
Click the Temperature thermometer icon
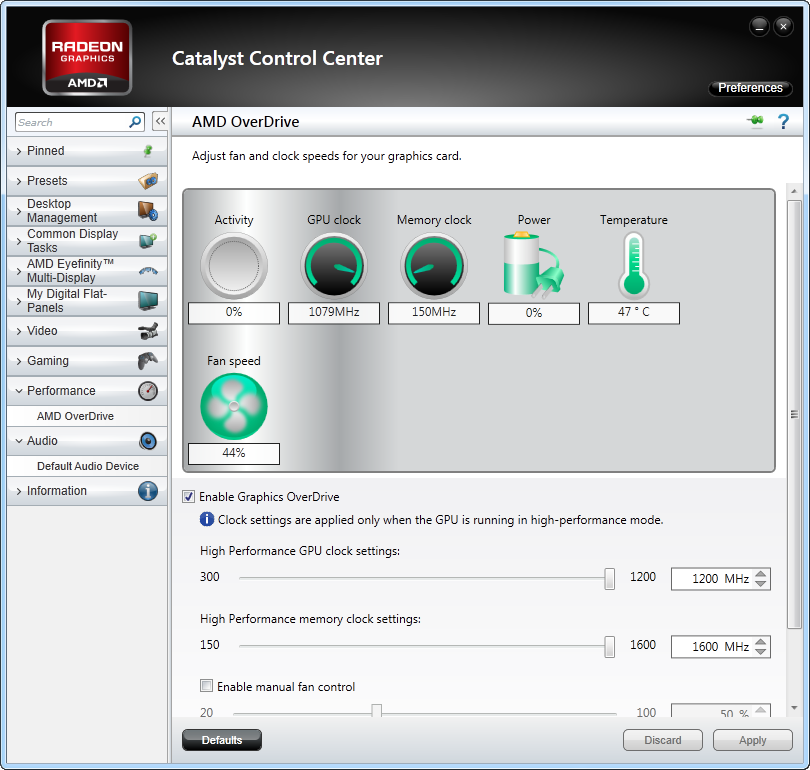click(634, 265)
